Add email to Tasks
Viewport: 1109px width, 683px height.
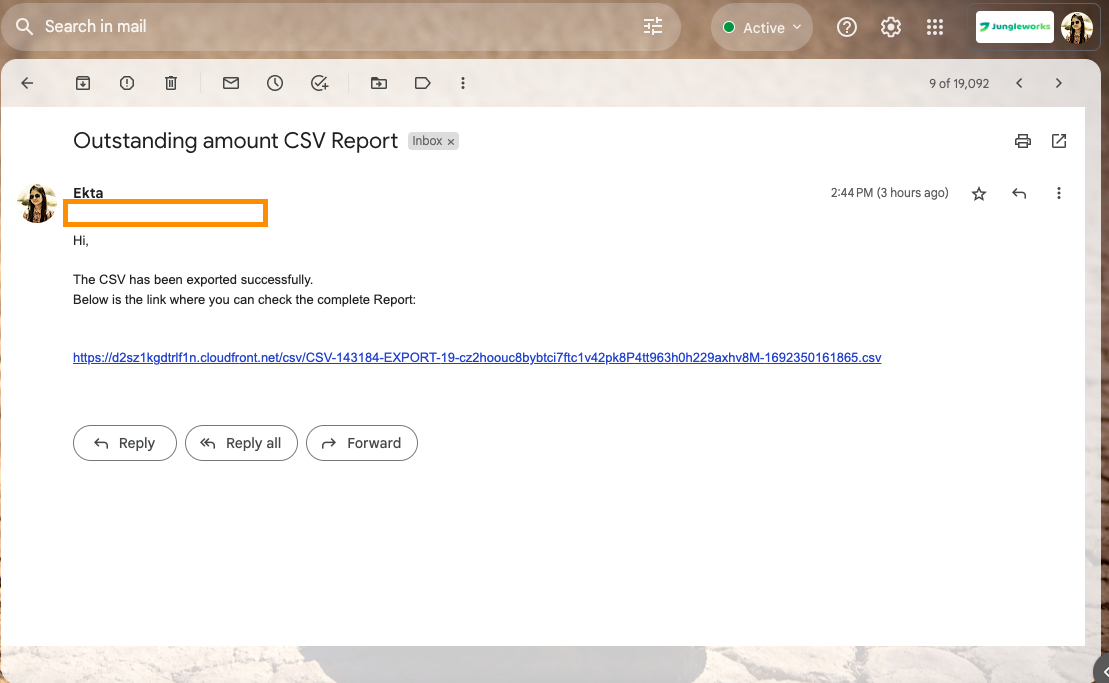pyautogui.click(x=319, y=83)
